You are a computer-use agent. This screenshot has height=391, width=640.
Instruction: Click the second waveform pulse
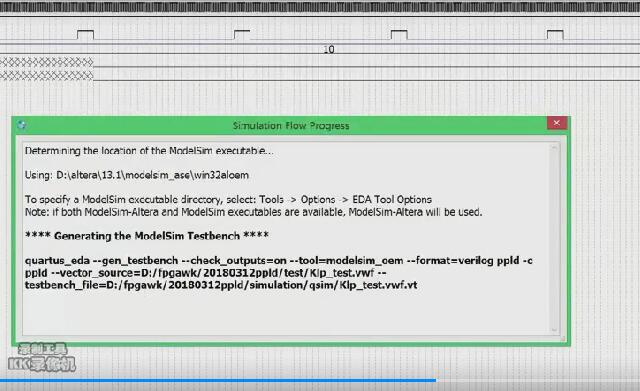coord(242,35)
